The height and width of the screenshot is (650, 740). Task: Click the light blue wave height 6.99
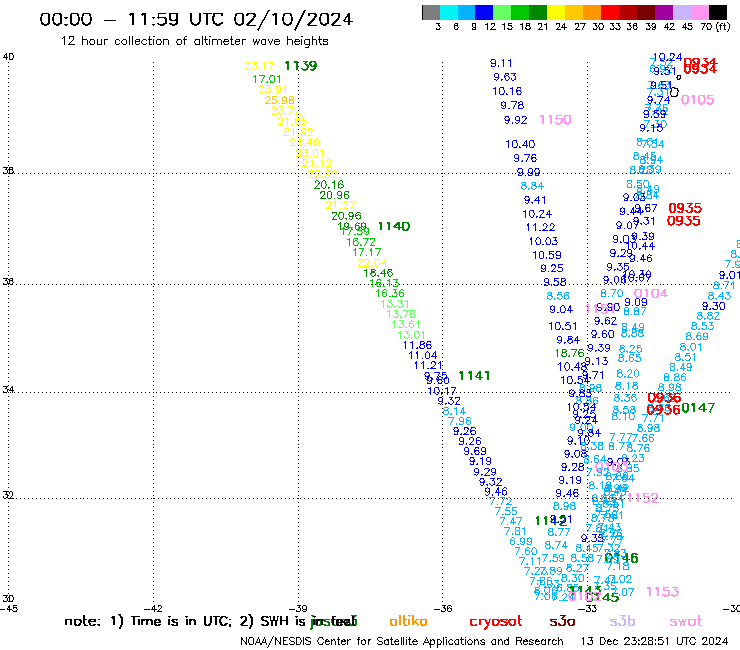[521, 541]
